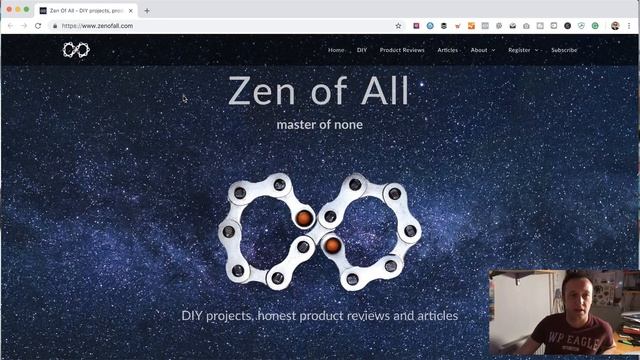
Task: Open the Chrome profile avatar
Action: click(x=615, y=26)
